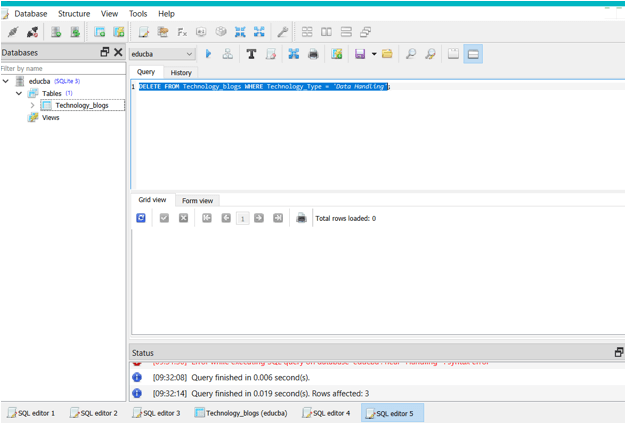625x425 pixels.
Task: Toggle the results below query layout button
Action: pyautogui.click(x=473, y=54)
